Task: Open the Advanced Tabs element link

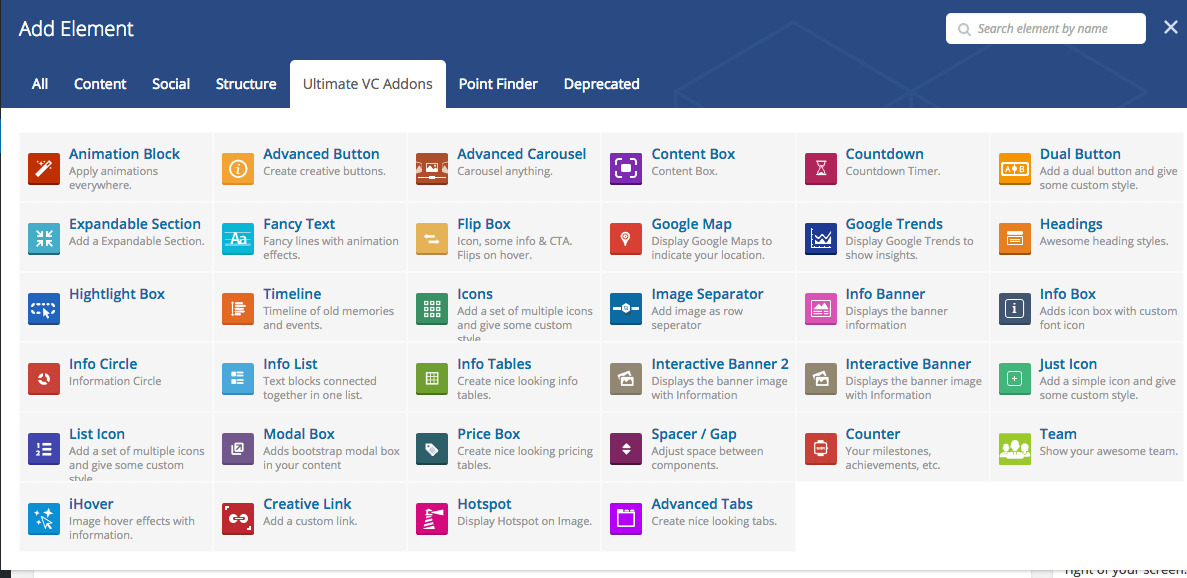Action: coord(702,504)
